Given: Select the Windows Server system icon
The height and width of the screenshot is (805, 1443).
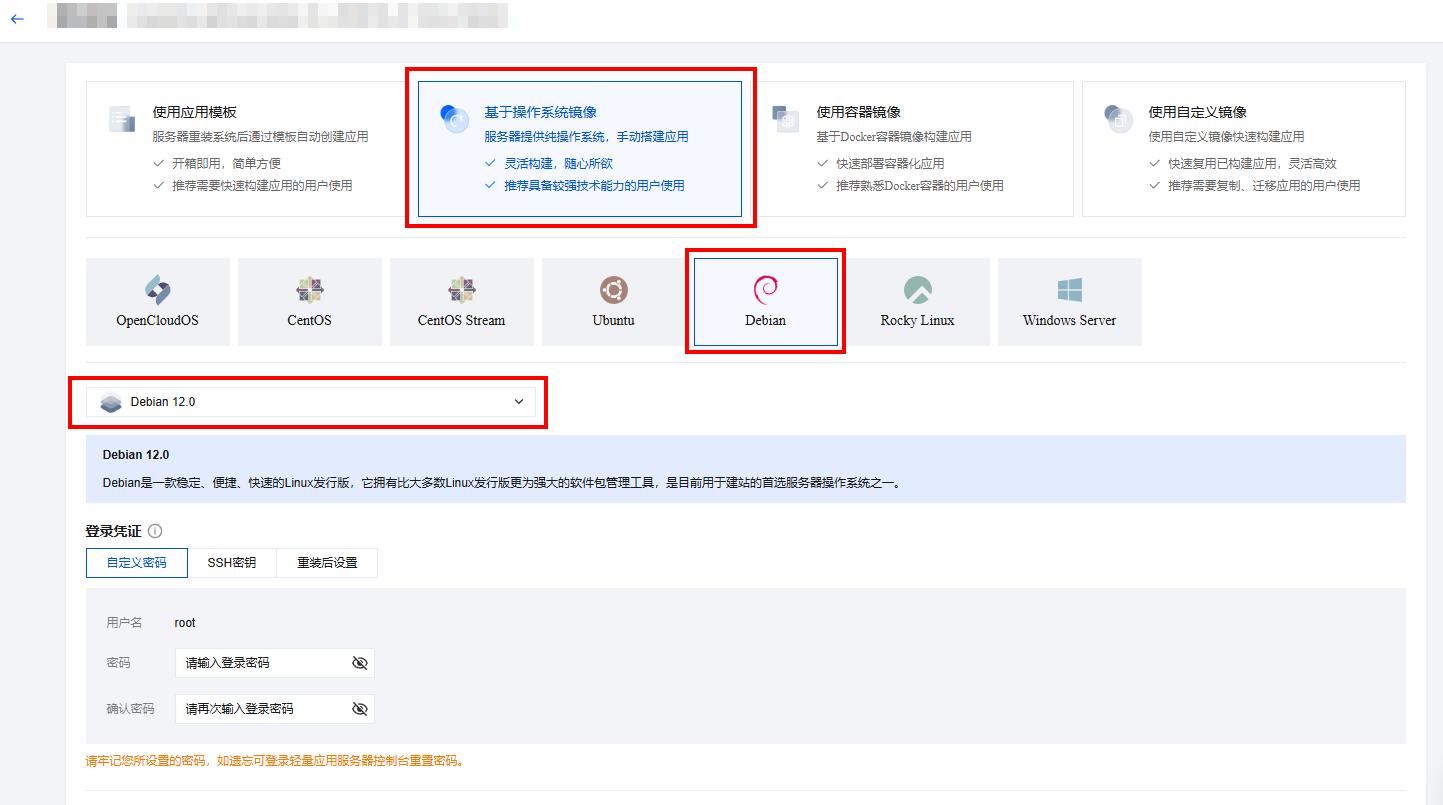Looking at the screenshot, I should tap(1069, 301).
